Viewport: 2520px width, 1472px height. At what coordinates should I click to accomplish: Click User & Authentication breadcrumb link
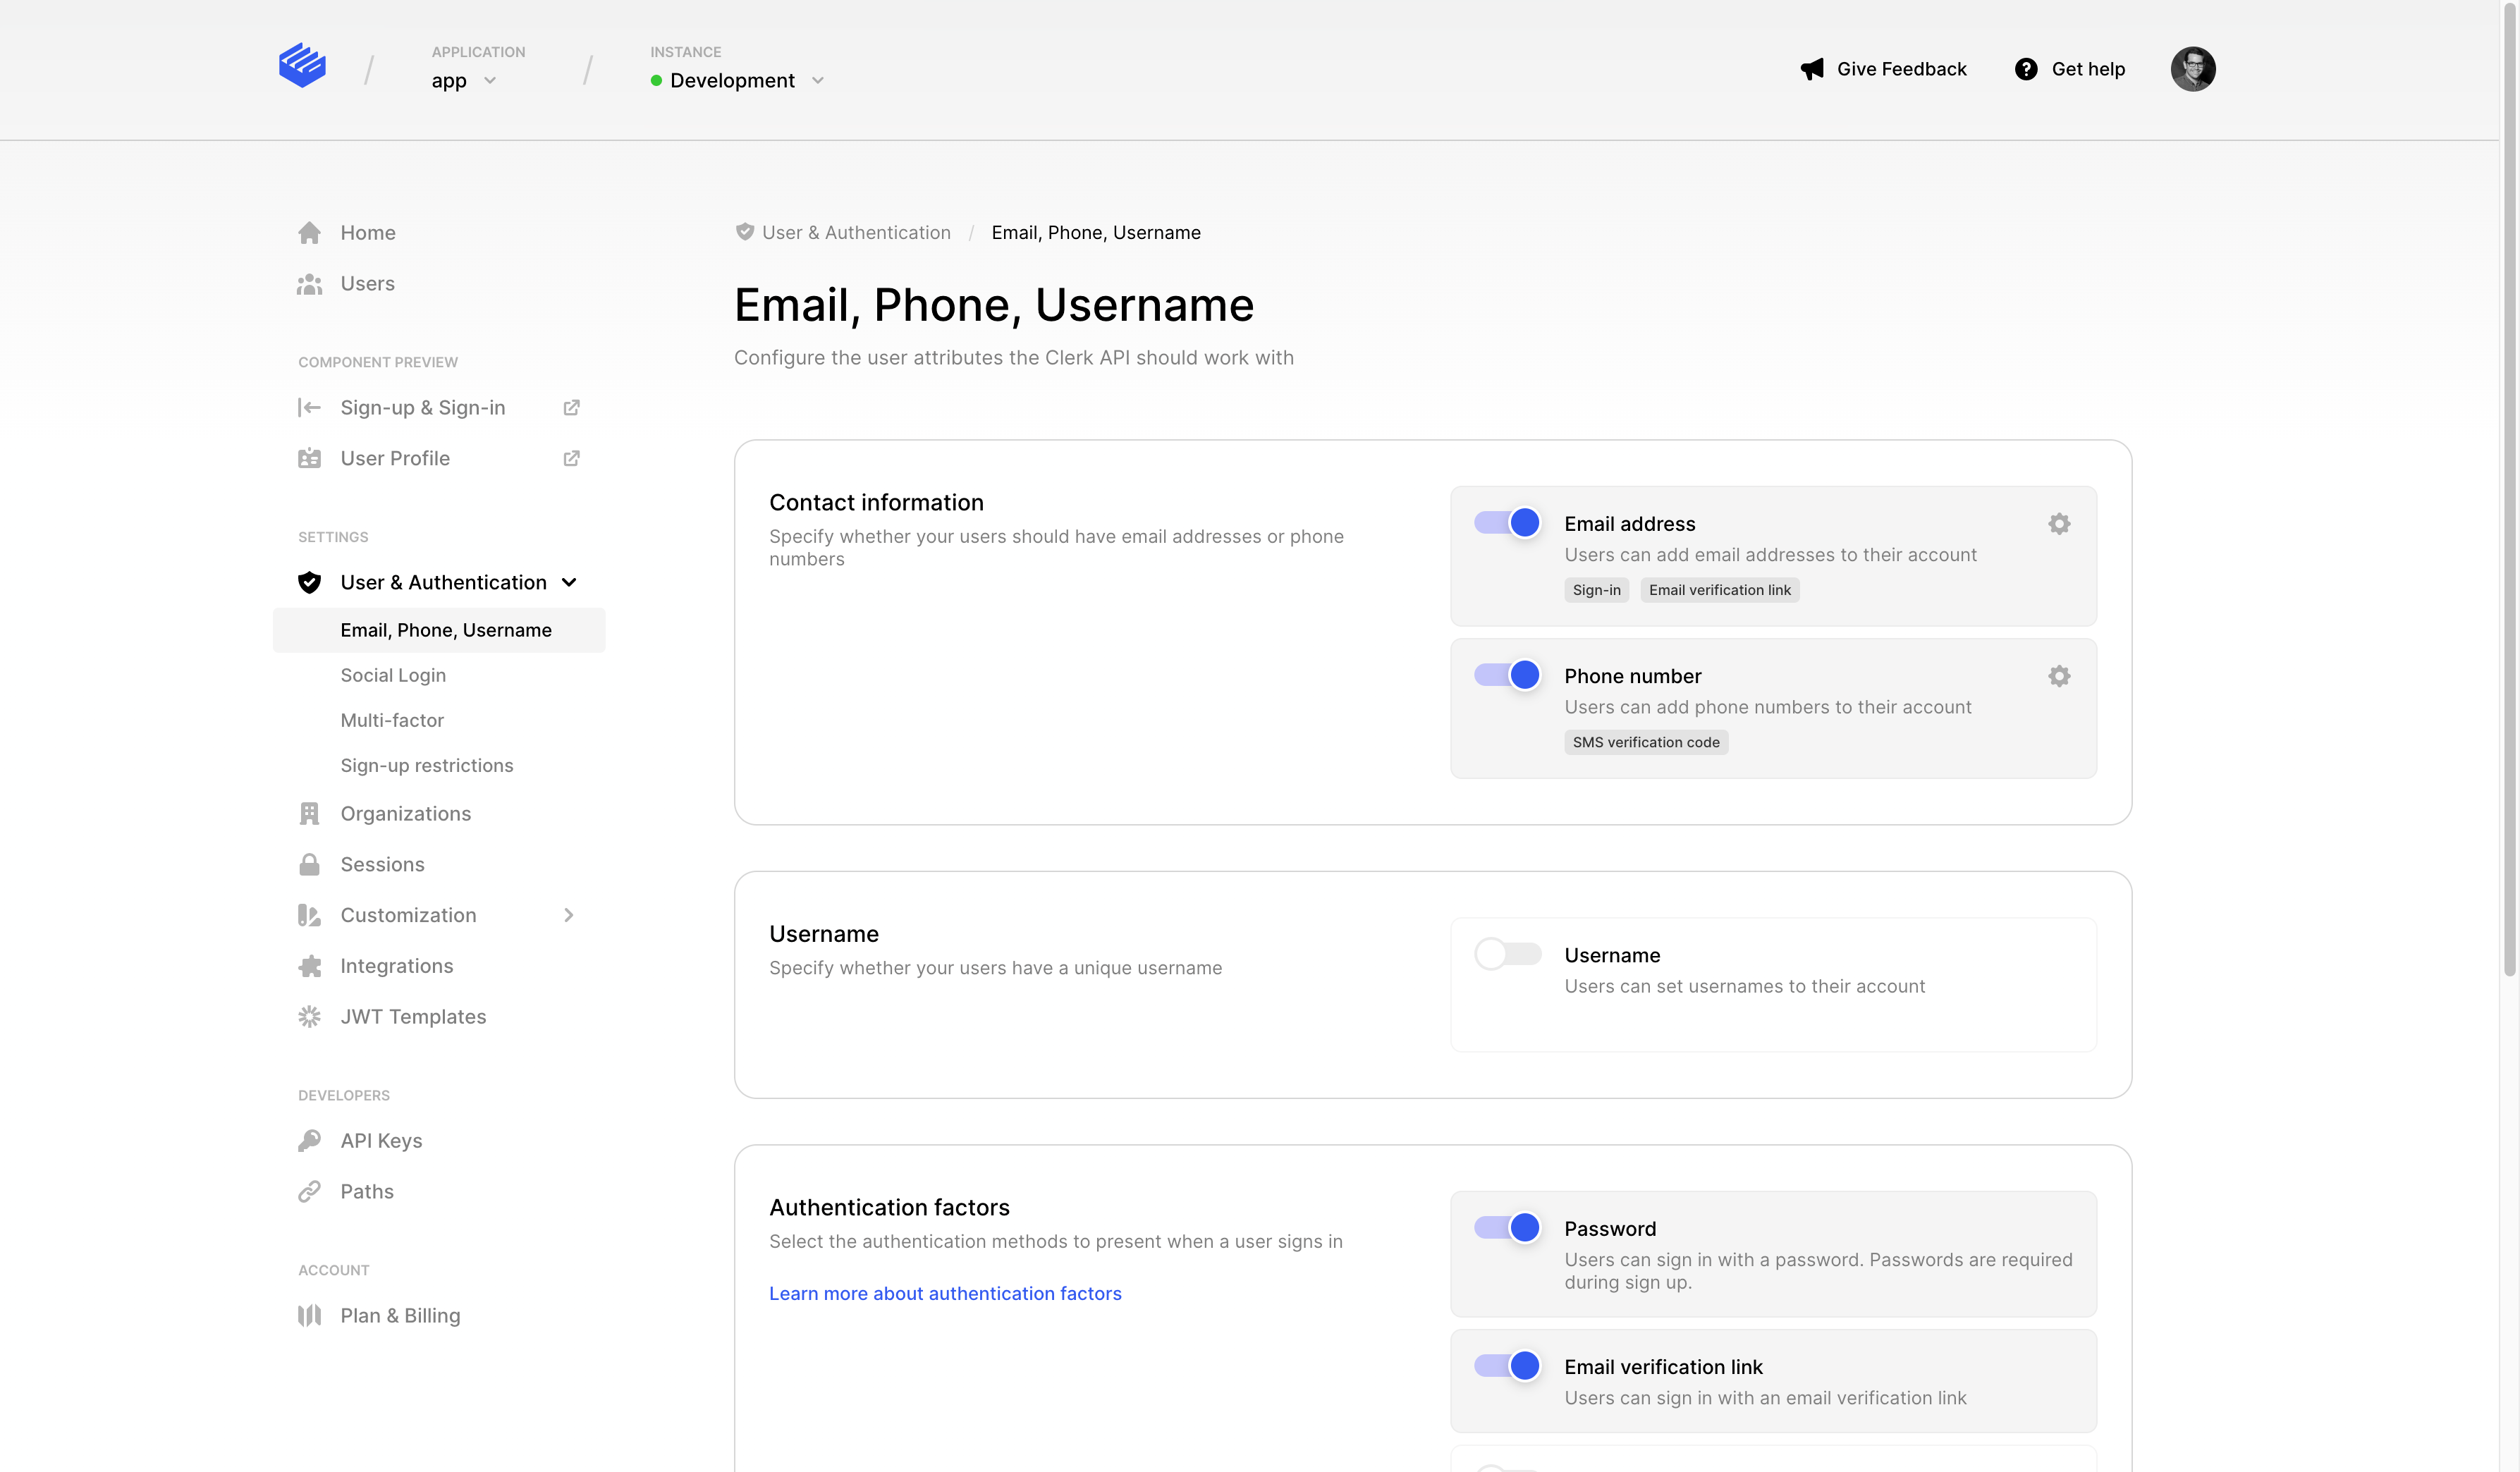tap(855, 233)
